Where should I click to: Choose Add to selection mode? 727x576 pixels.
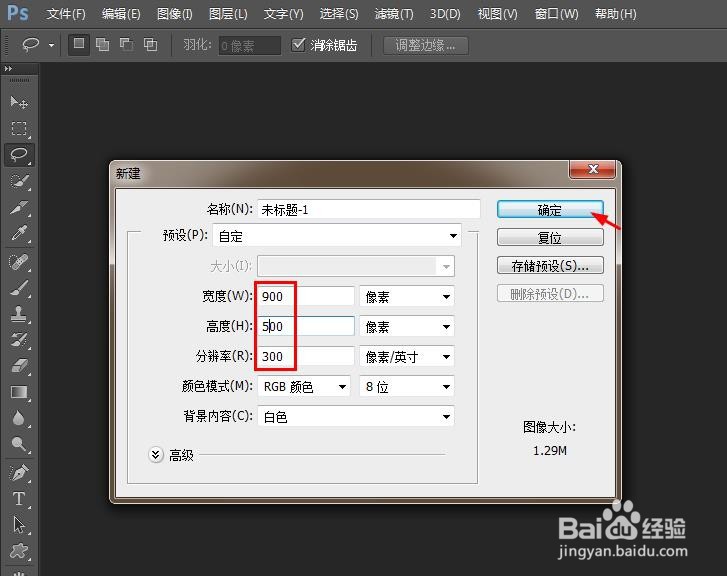(x=102, y=45)
